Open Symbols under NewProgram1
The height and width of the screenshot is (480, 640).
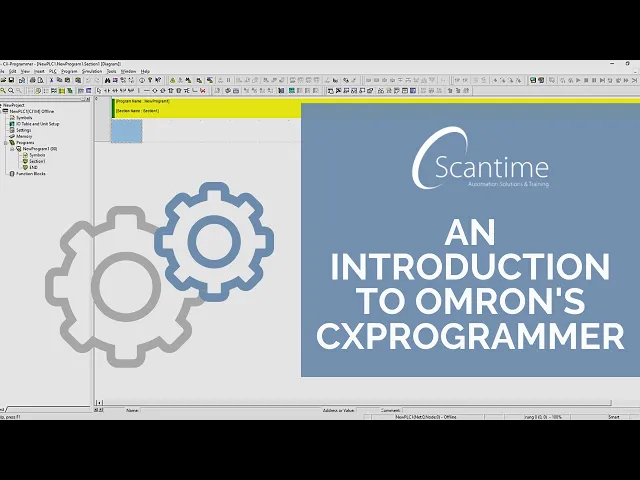[x=37, y=155]
